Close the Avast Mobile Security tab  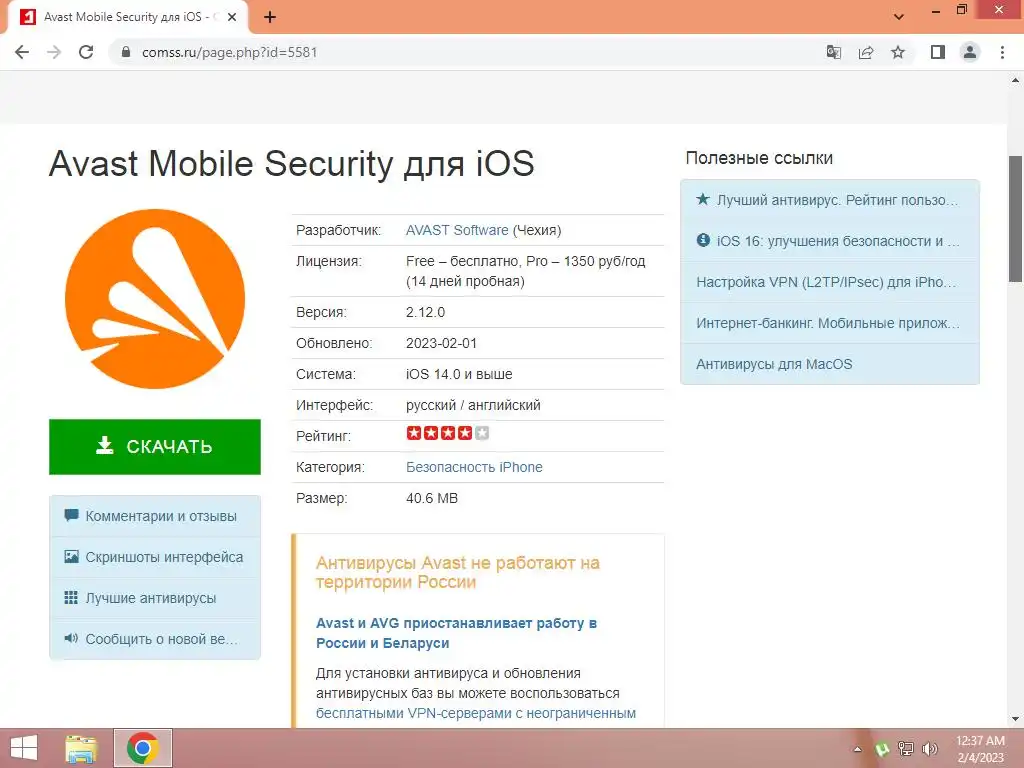[x=232, y=17]
